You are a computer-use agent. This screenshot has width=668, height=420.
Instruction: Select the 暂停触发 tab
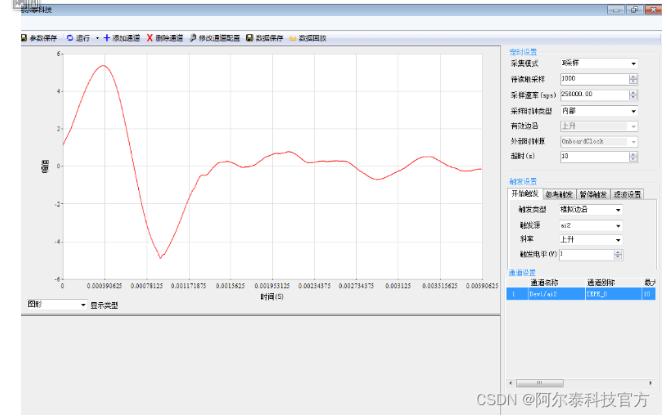593,195
